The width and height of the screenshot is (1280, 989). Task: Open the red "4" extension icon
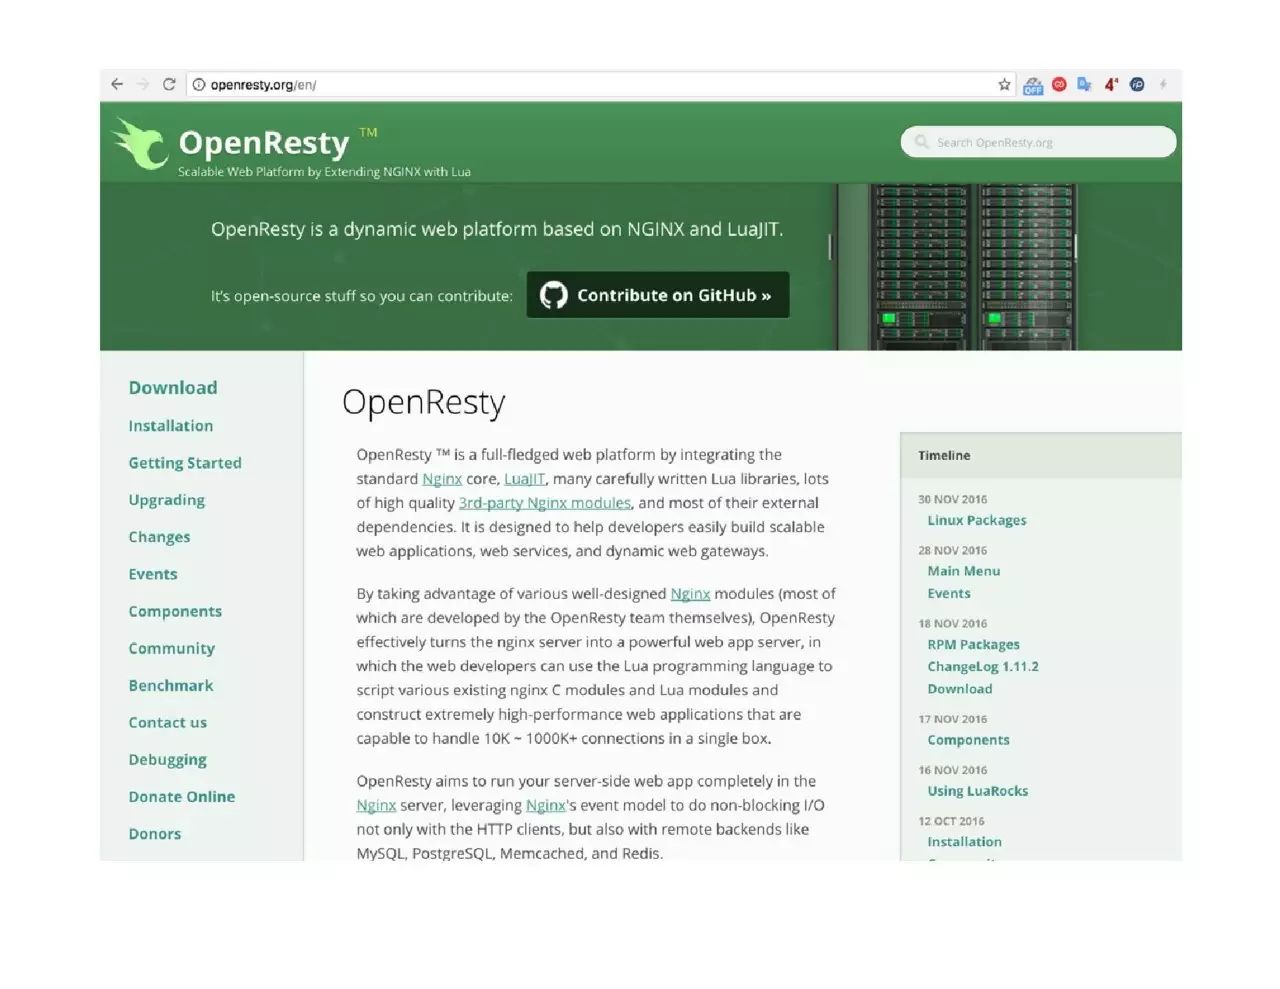pos(1111,85)
